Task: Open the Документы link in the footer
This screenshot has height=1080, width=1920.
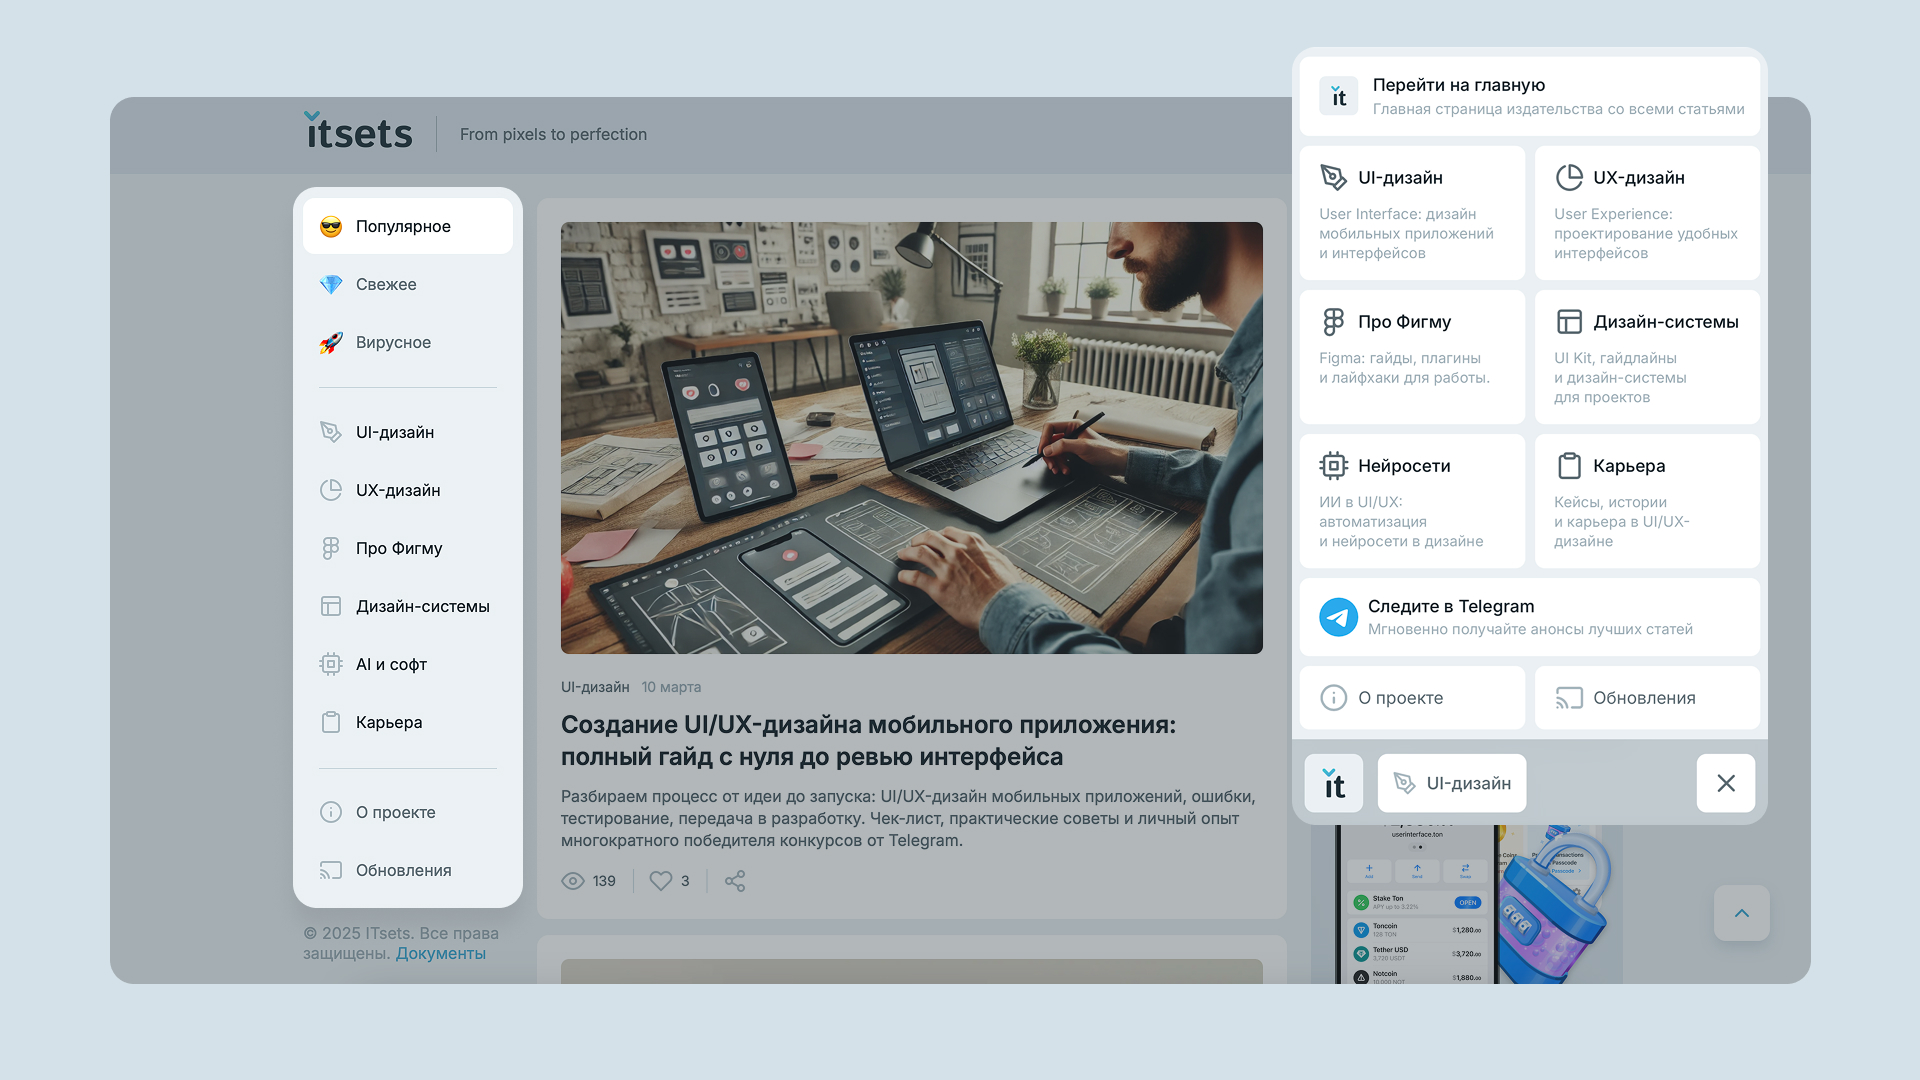Action: point(440,953)
